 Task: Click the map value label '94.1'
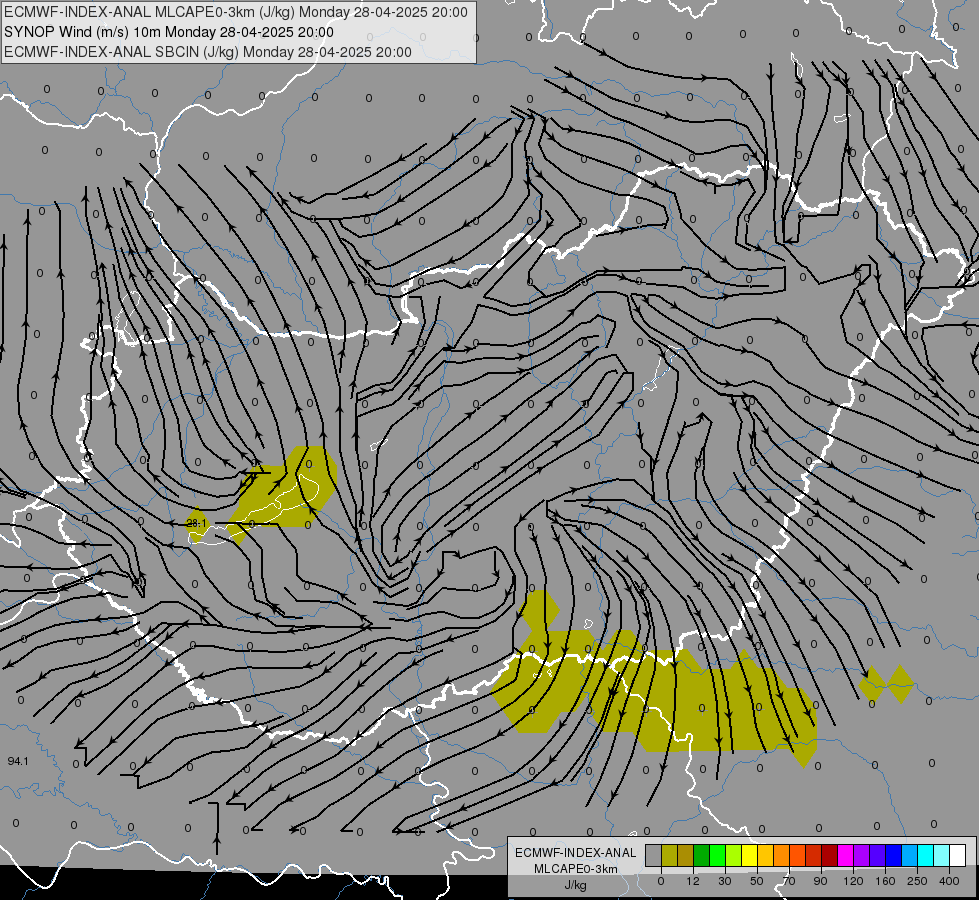[18, 761]
